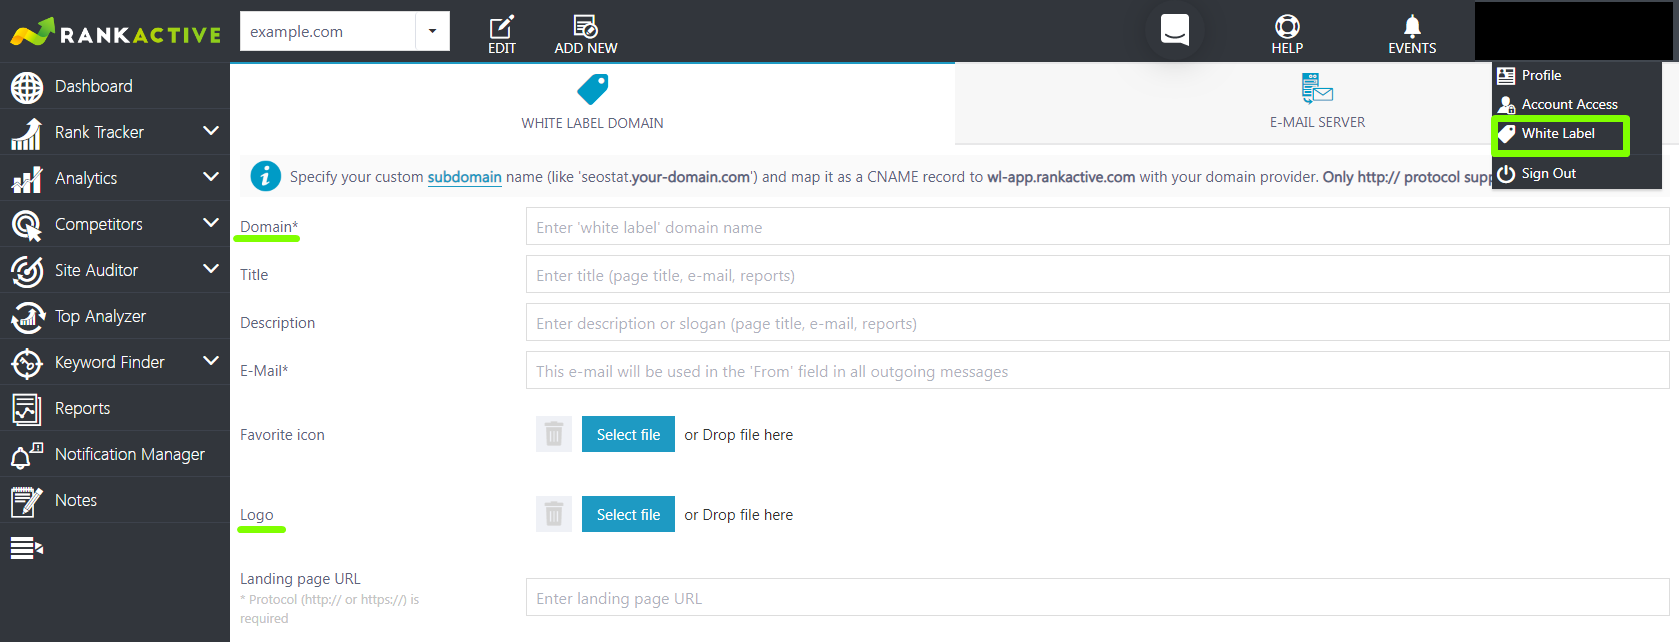Select file for Logo
This screenshot has width=1679, height=642.
[x=628, y=514]
